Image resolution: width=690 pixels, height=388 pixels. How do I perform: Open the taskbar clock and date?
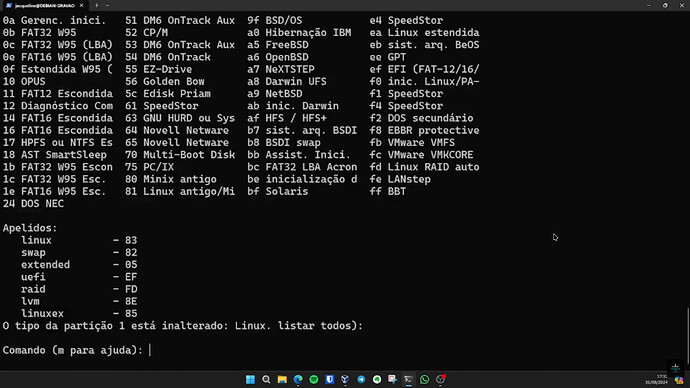657,380
